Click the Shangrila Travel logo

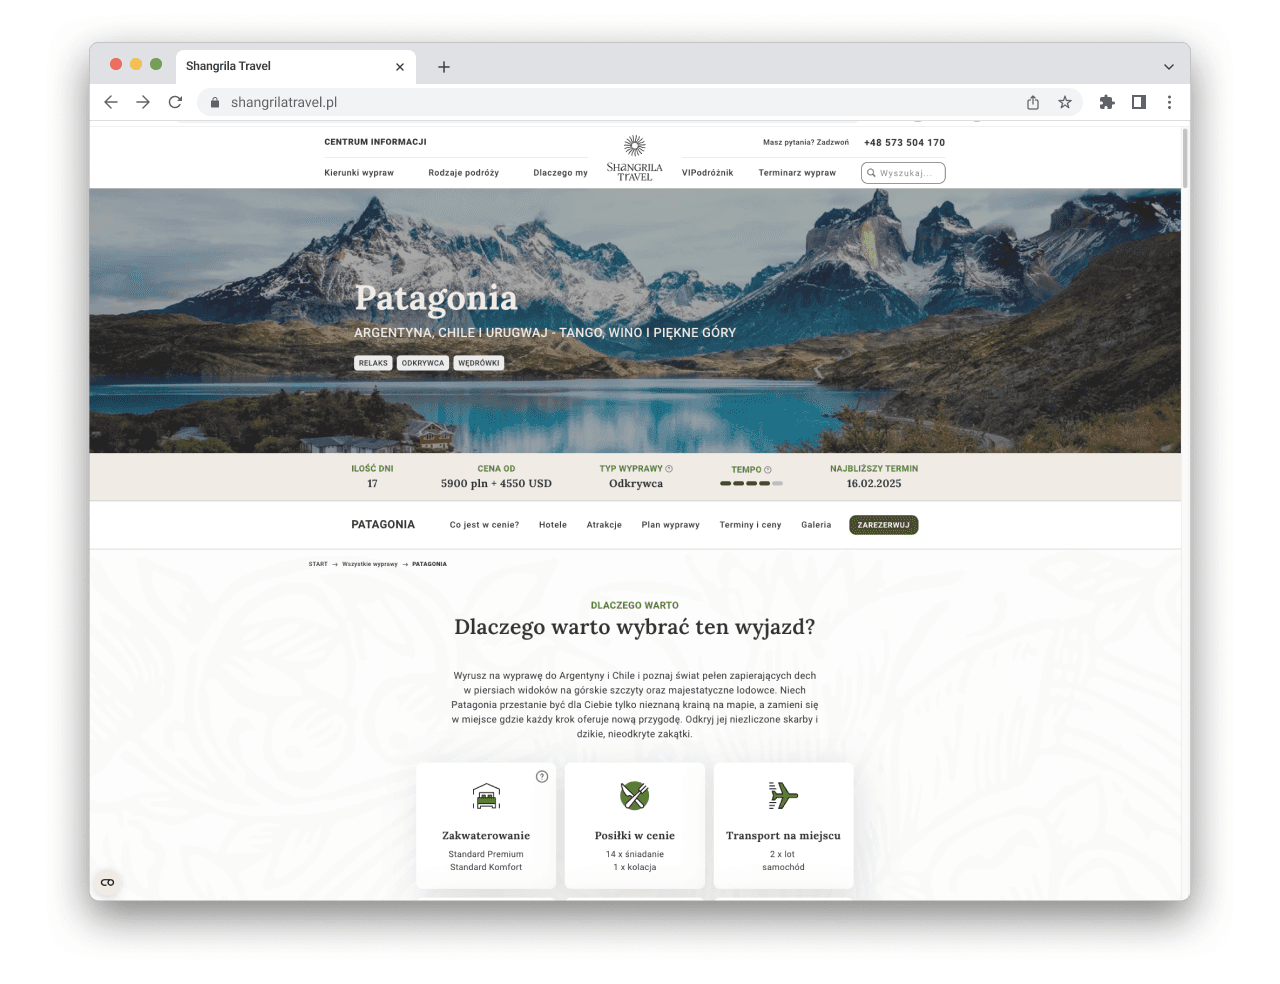click(634, 158)
